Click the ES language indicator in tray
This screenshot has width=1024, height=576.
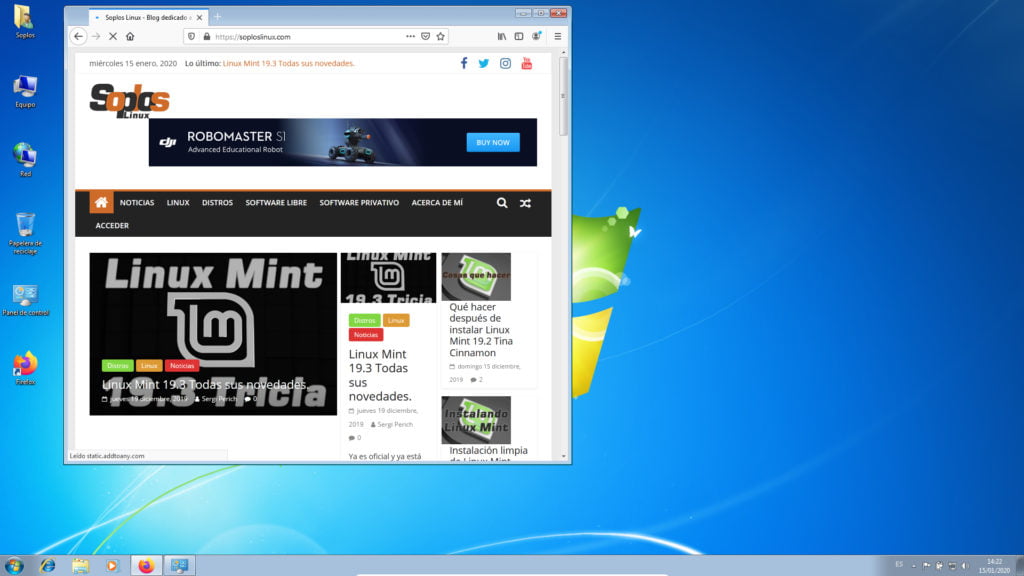coord(899,565)
